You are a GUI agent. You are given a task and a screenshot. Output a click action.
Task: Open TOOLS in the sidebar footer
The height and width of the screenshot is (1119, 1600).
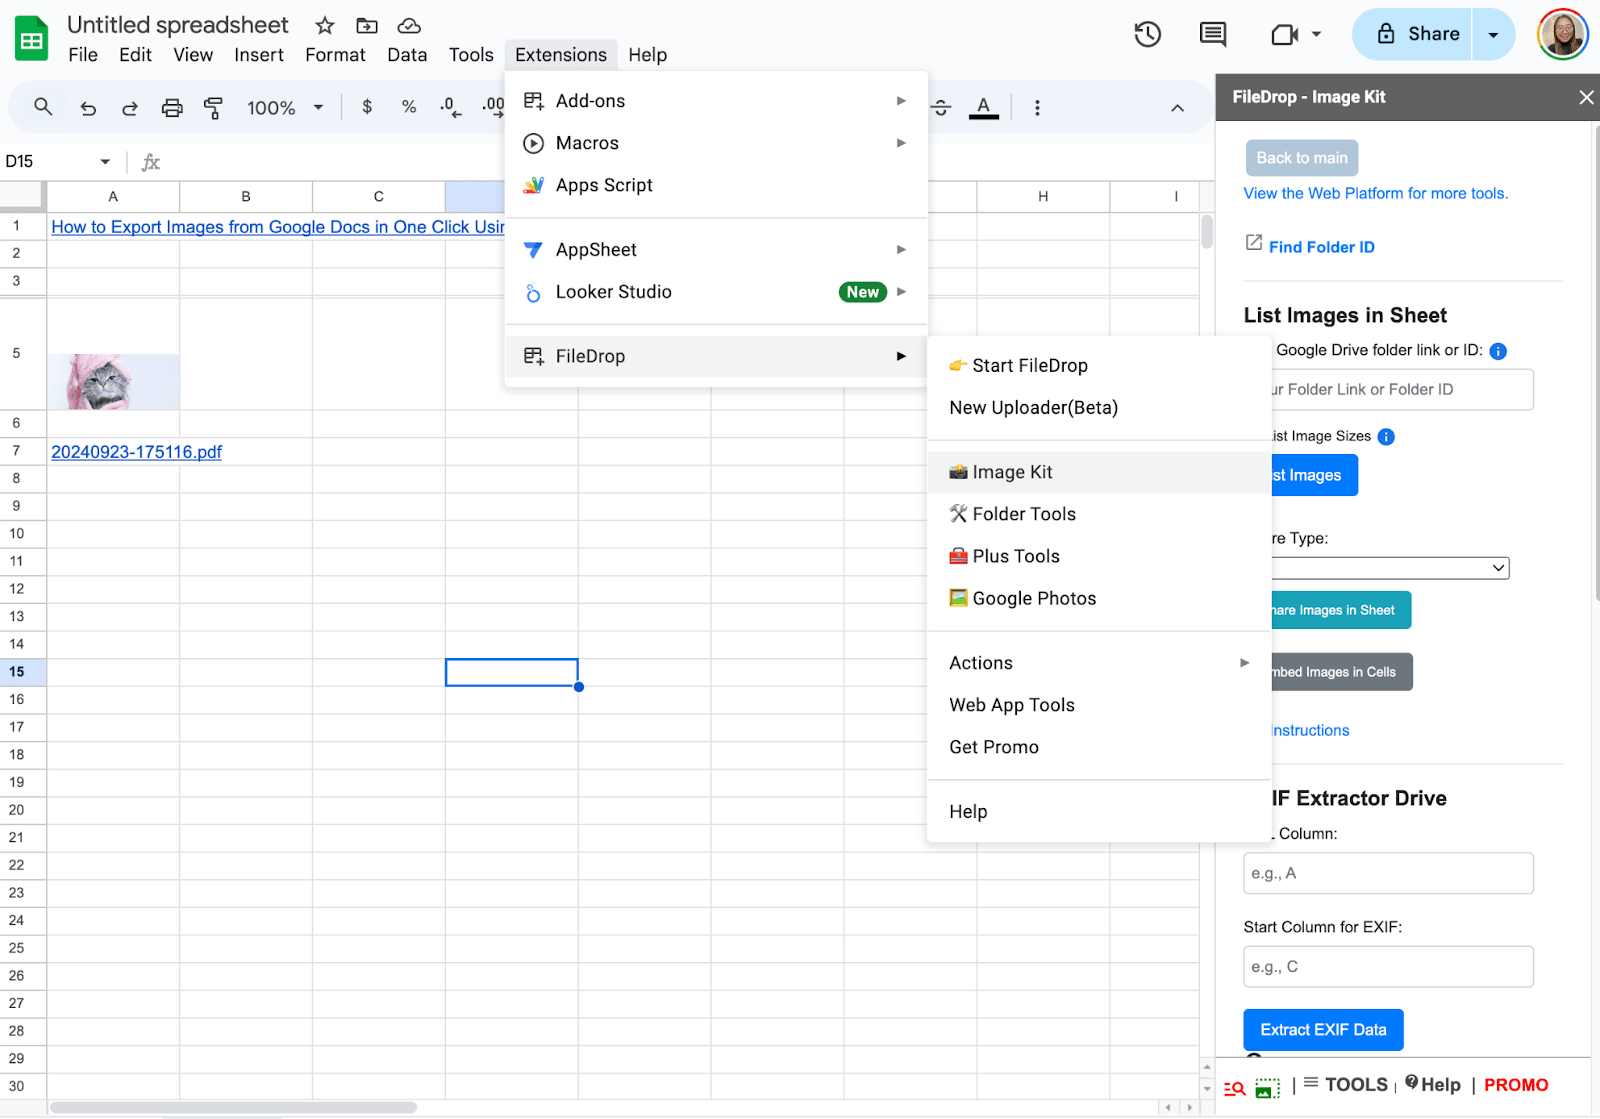pos(1346,1085)
